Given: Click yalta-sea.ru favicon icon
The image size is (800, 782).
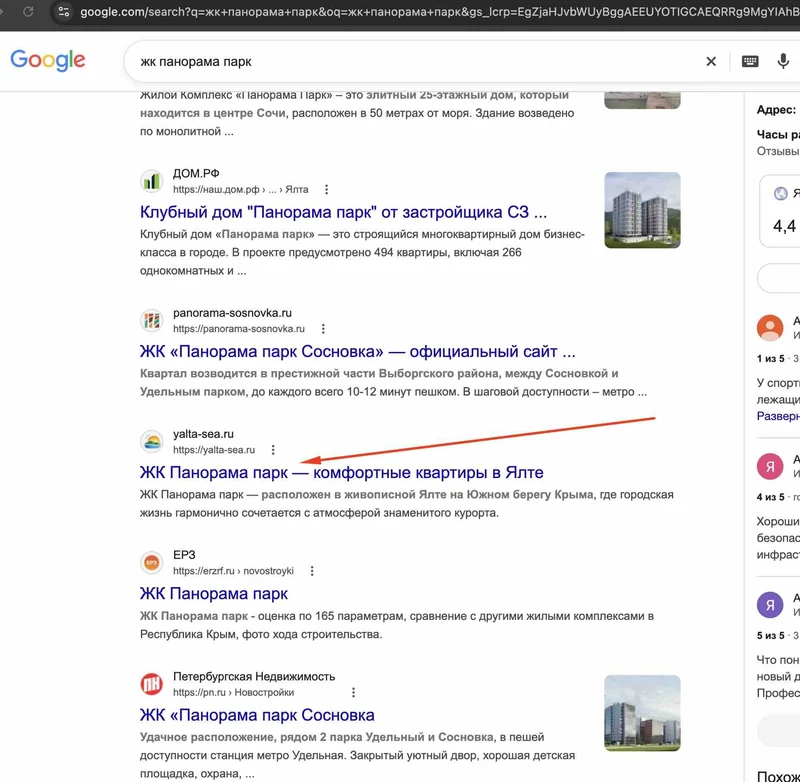Looking at the screenshot, I should [x=152, y=441].
